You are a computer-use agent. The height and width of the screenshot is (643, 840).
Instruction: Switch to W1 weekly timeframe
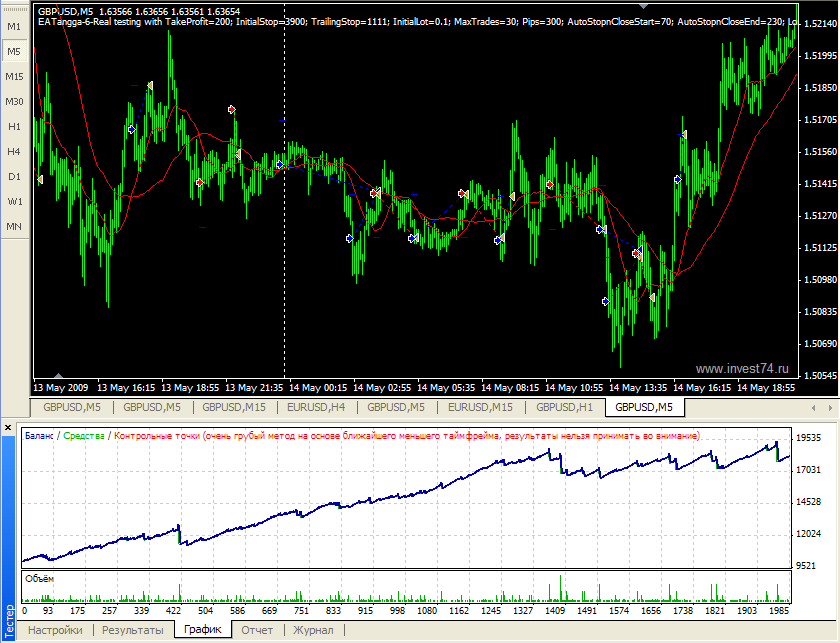click(x=14, y=201)
